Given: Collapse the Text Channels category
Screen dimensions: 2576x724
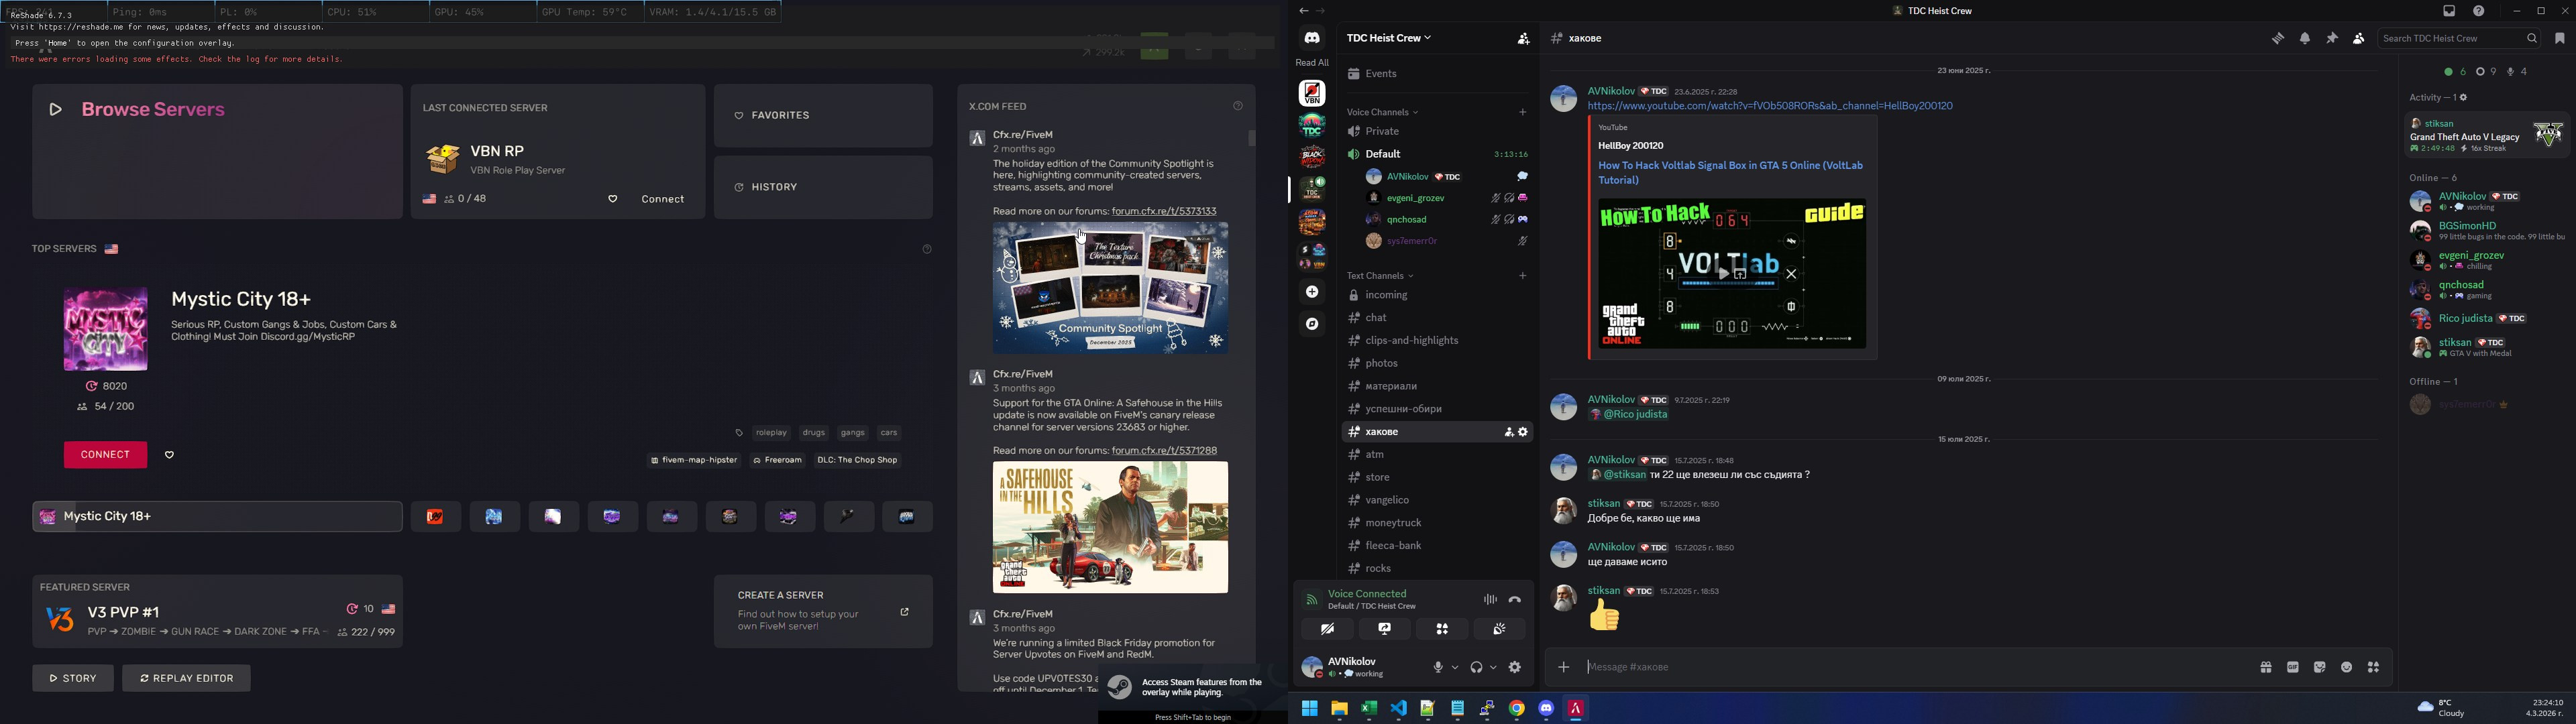Looking at the screenshot, I should pyautogui.click(x=1380, y=276).
